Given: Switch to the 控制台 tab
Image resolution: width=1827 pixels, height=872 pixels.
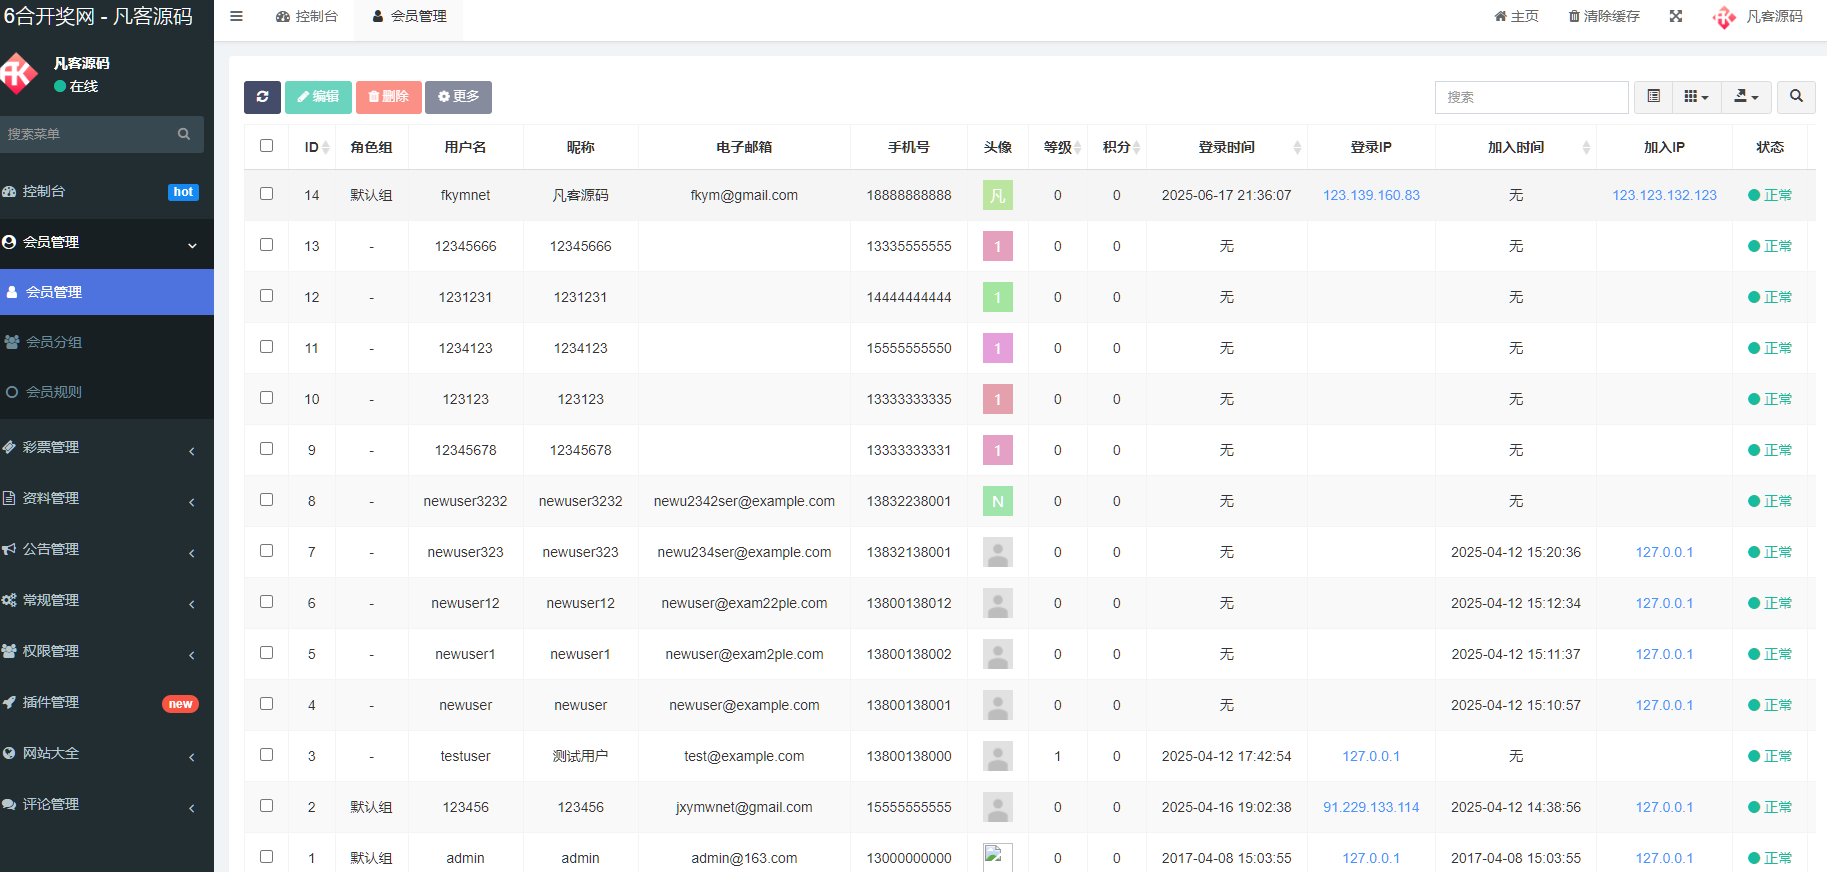Looking at the screenshot, I should pos(307,16).
